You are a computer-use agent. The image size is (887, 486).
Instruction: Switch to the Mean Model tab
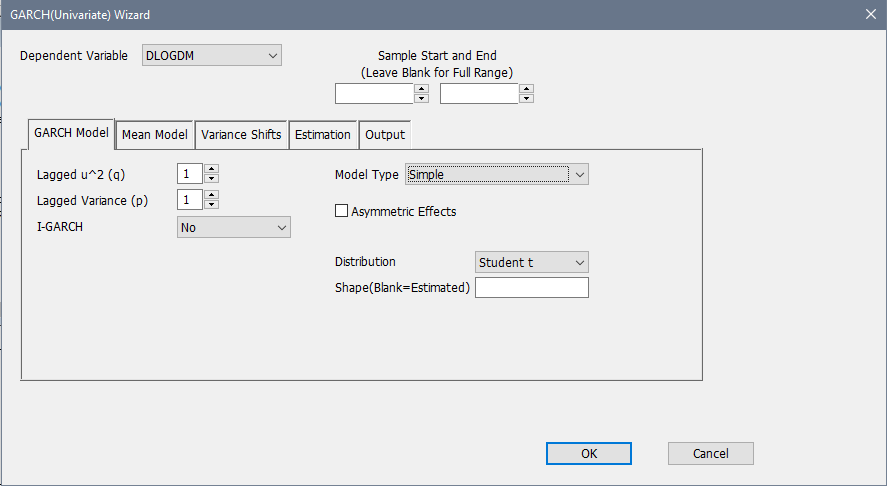[154, 134]
